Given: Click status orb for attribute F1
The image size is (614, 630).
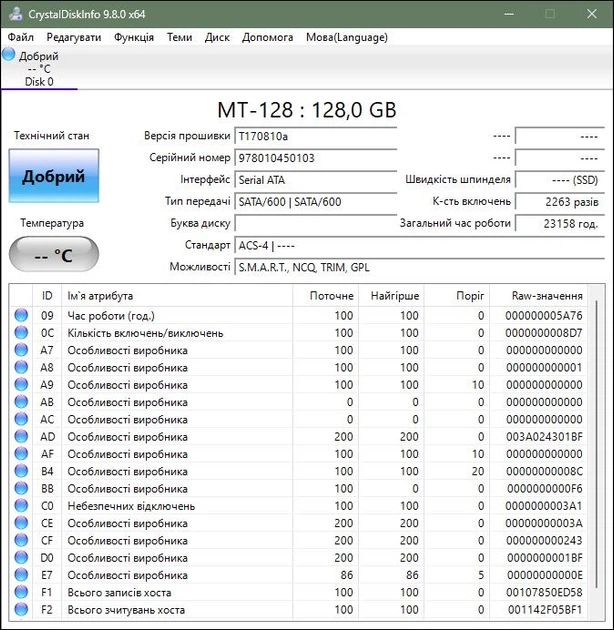Looking at the screenshot, I should coord(21,592).
